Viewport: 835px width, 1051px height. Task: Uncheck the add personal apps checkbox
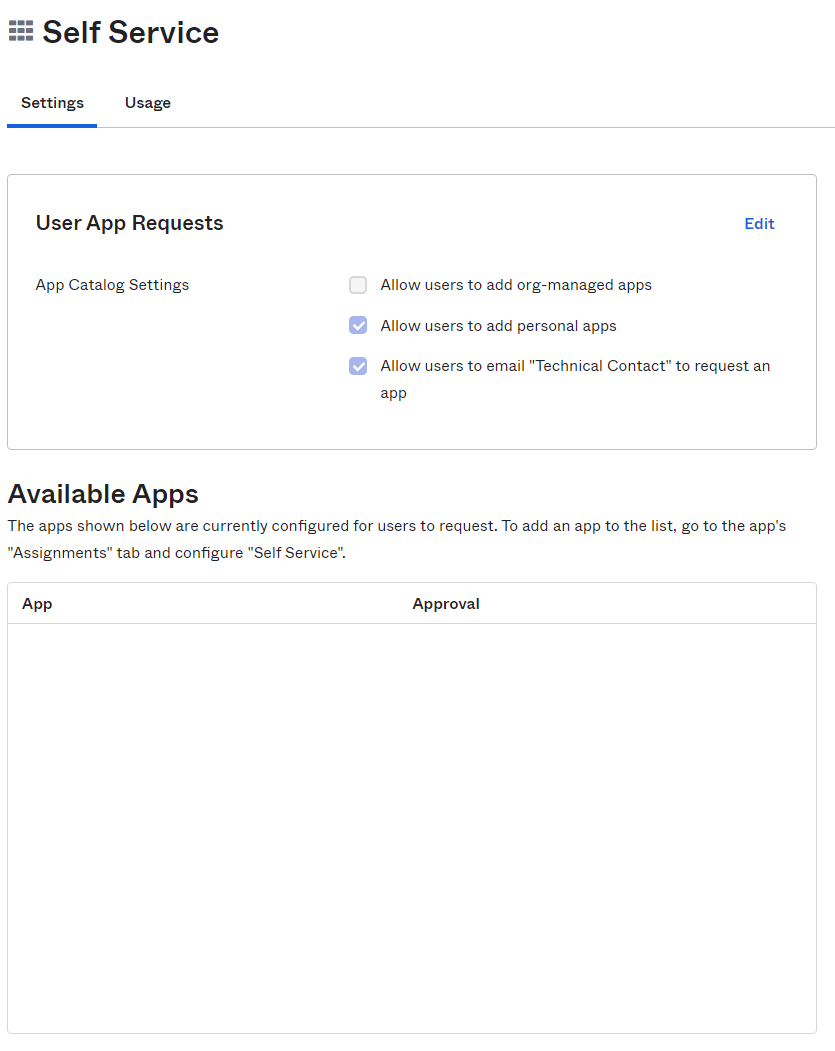click(358, 326)
